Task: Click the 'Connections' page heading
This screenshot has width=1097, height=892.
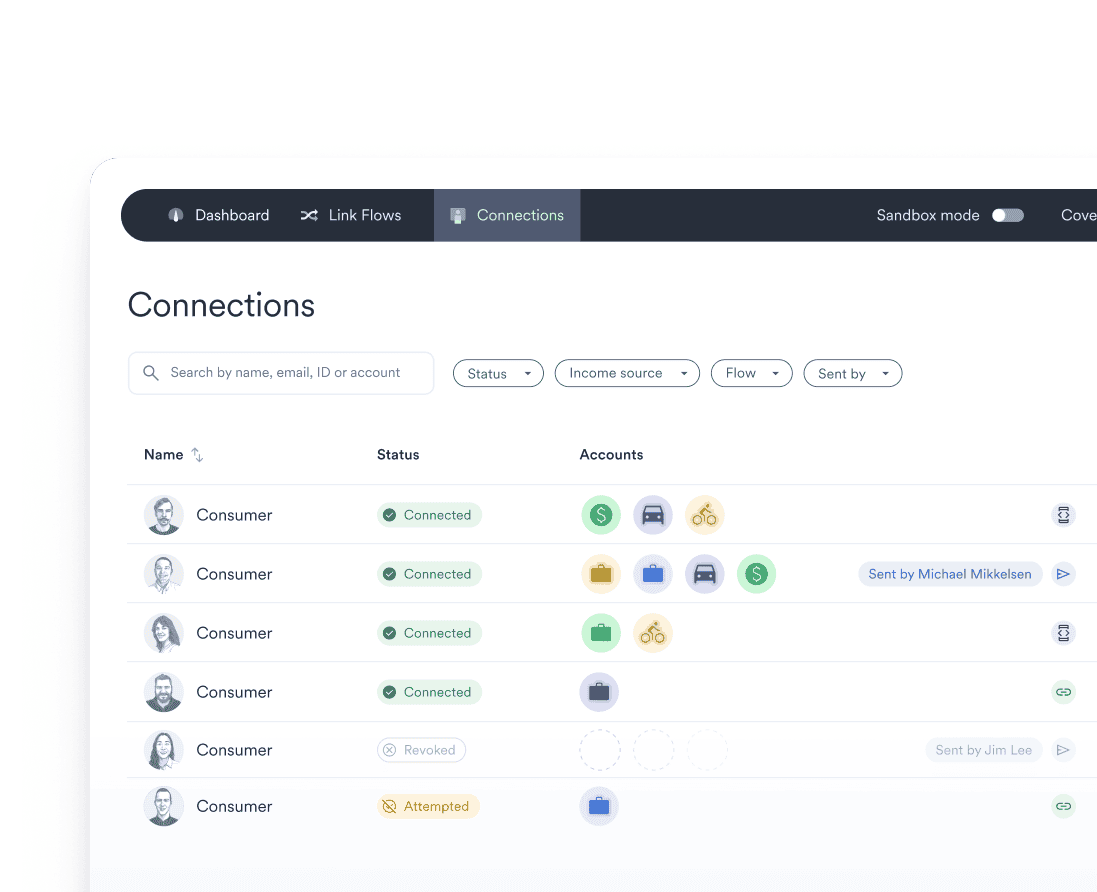Action: [222, 306]
